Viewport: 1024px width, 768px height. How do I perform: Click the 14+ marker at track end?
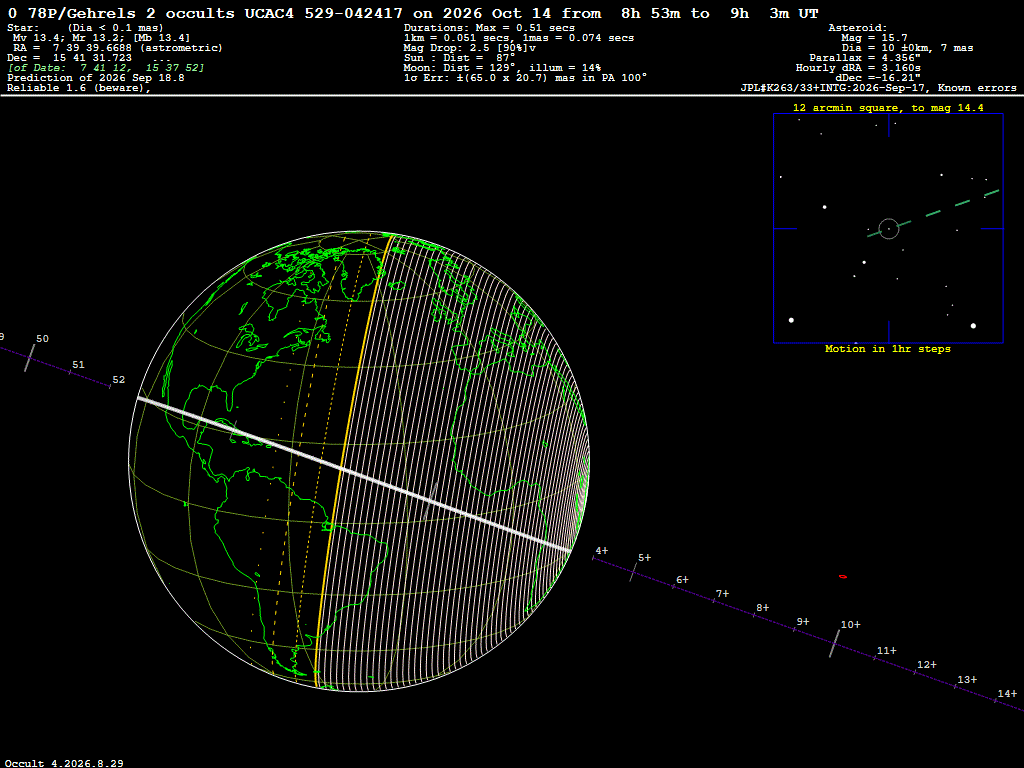pyautogui.click(x=1006, y=694)
